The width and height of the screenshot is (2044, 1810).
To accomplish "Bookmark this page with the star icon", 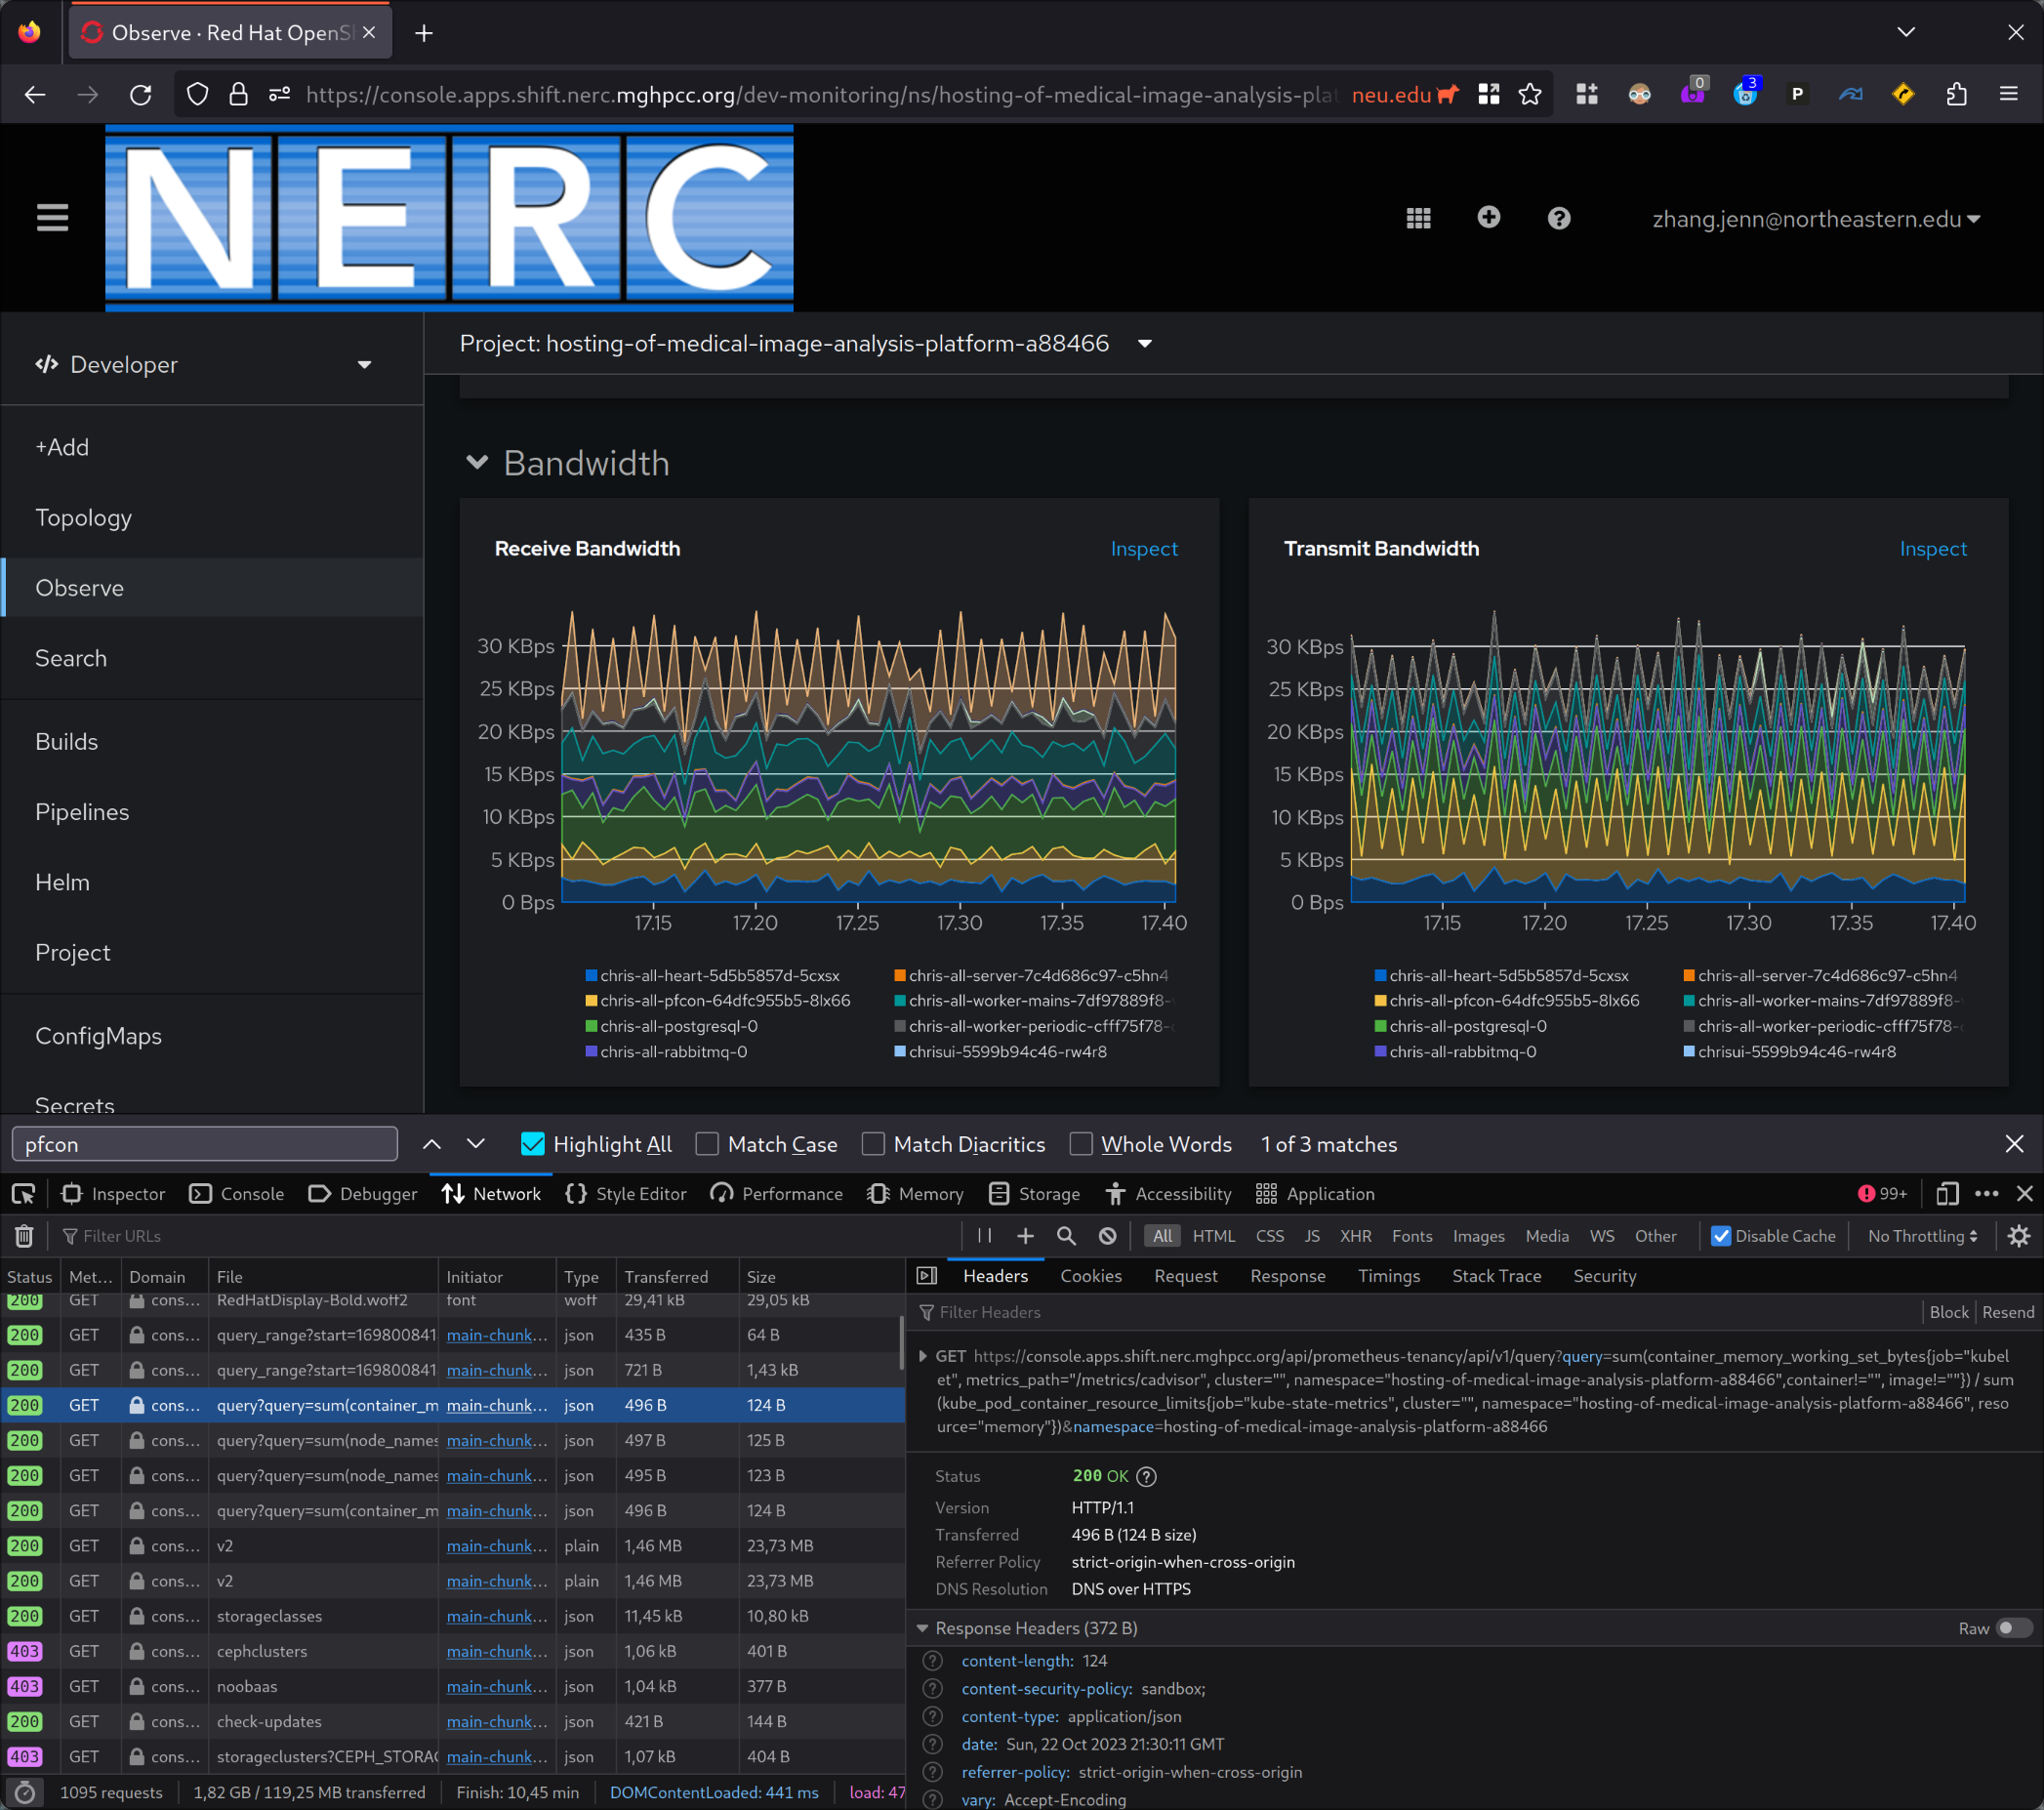I will 1530,94.
